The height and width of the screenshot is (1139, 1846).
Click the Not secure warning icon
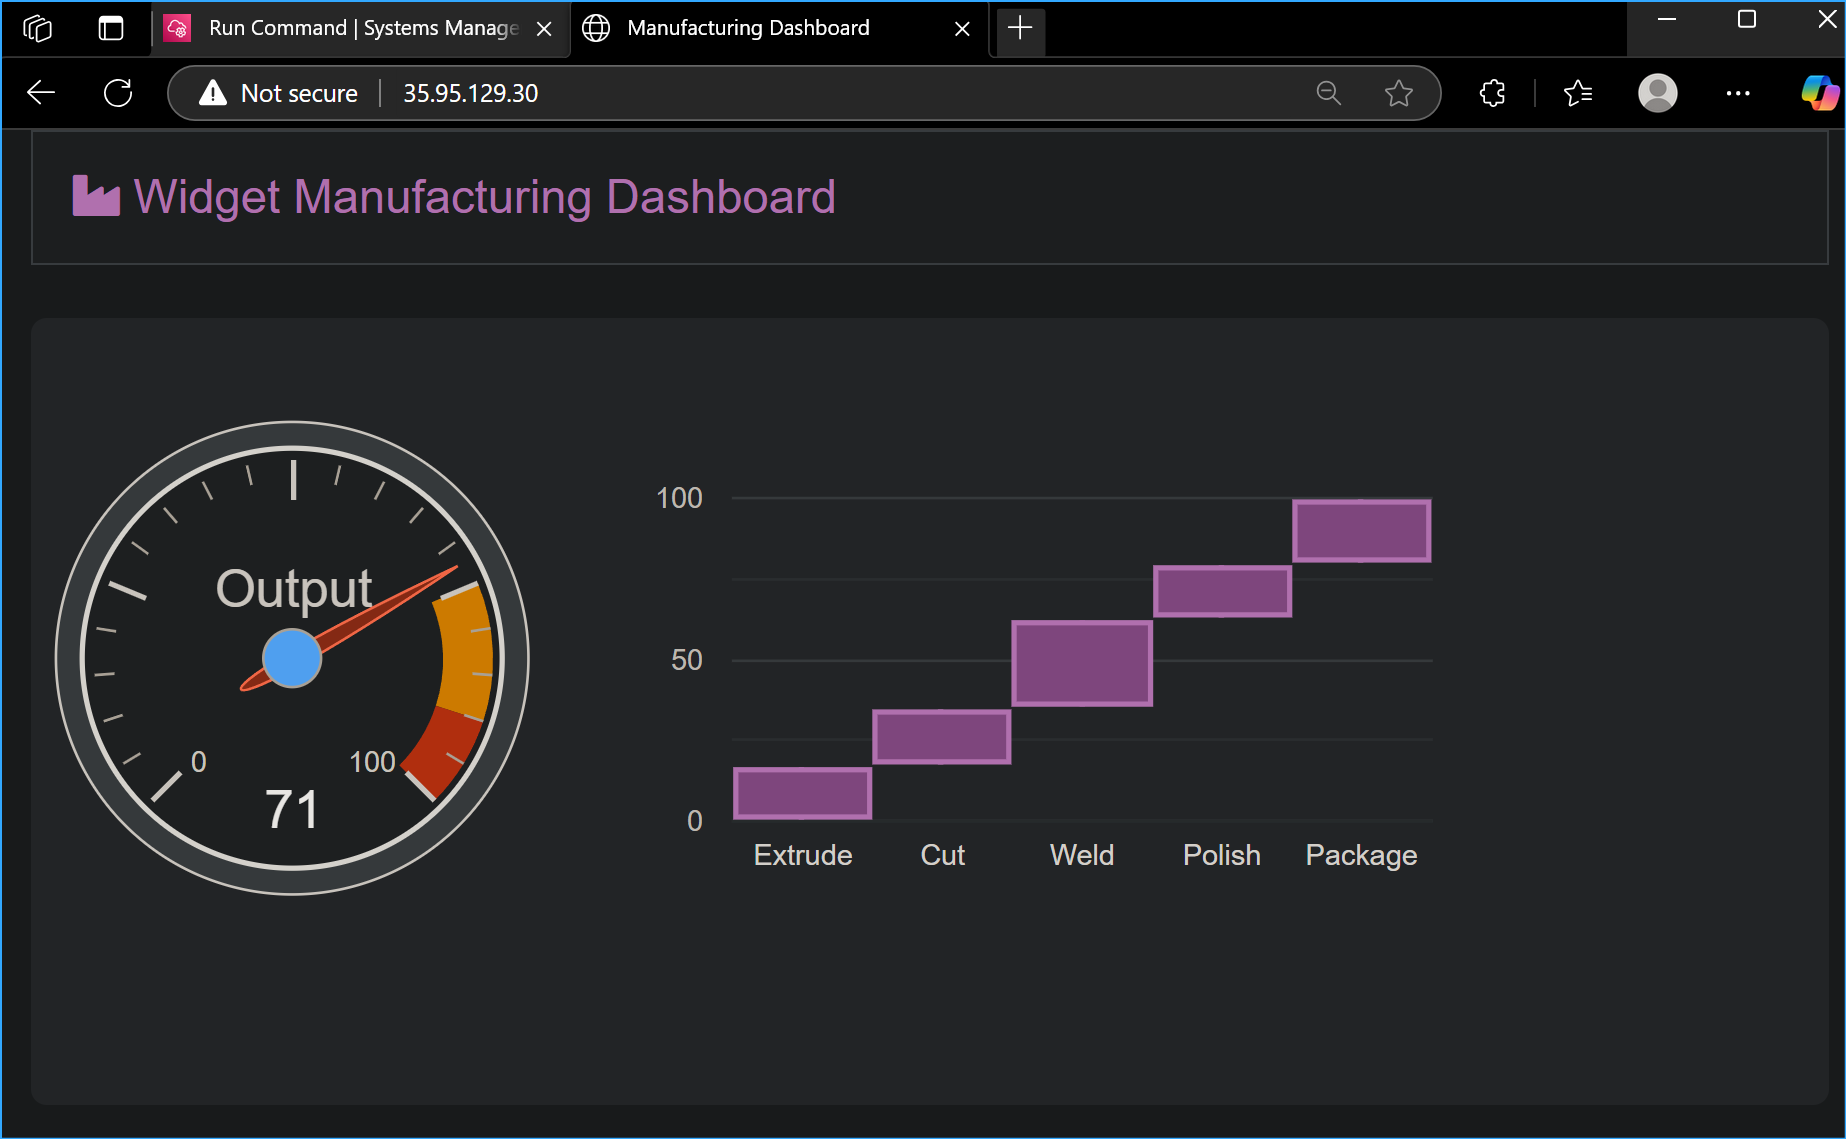[x=212, y=92]
